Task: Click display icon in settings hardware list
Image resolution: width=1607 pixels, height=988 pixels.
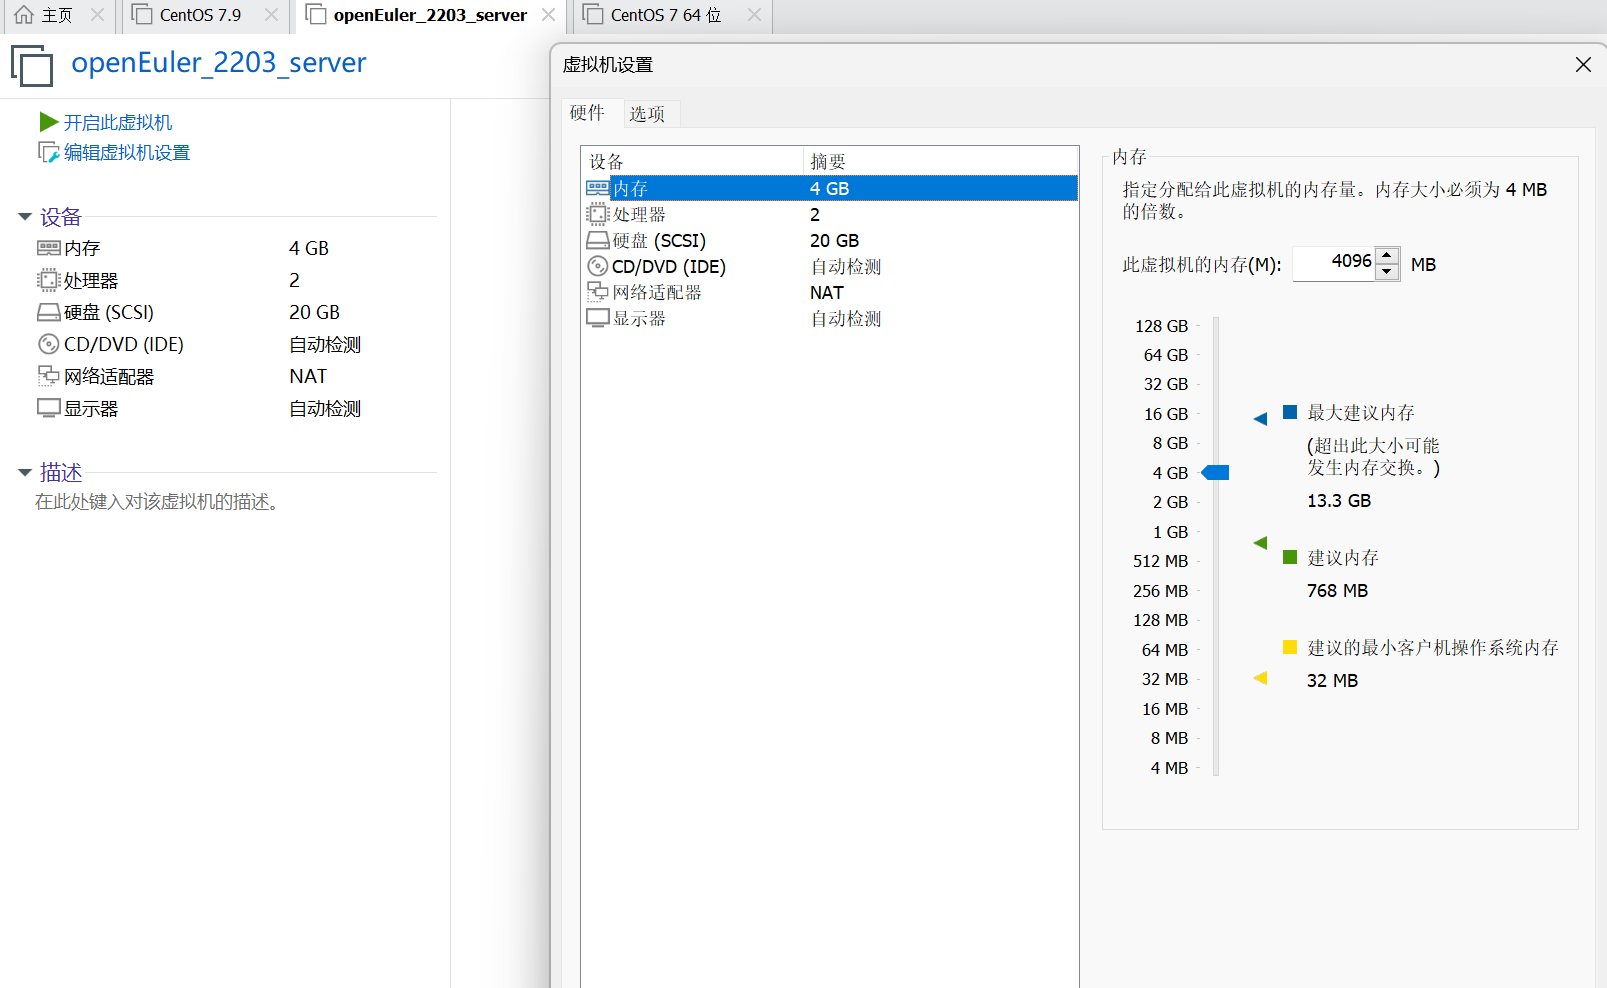Action: pyautogui.click(x=598, y=318)
